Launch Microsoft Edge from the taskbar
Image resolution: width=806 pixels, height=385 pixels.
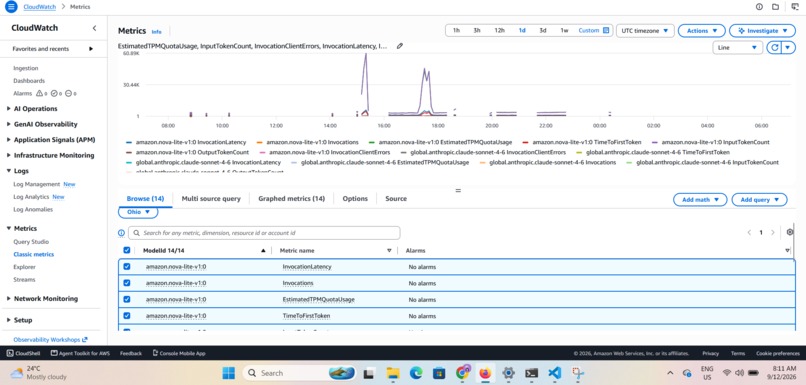point(416,373)
